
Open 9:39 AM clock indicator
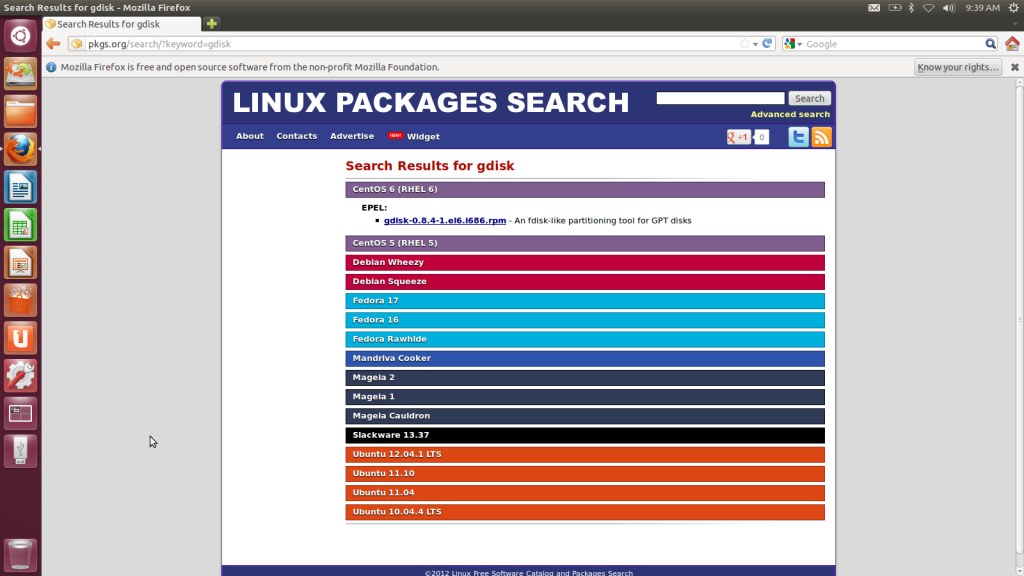[x=982, y=8]
